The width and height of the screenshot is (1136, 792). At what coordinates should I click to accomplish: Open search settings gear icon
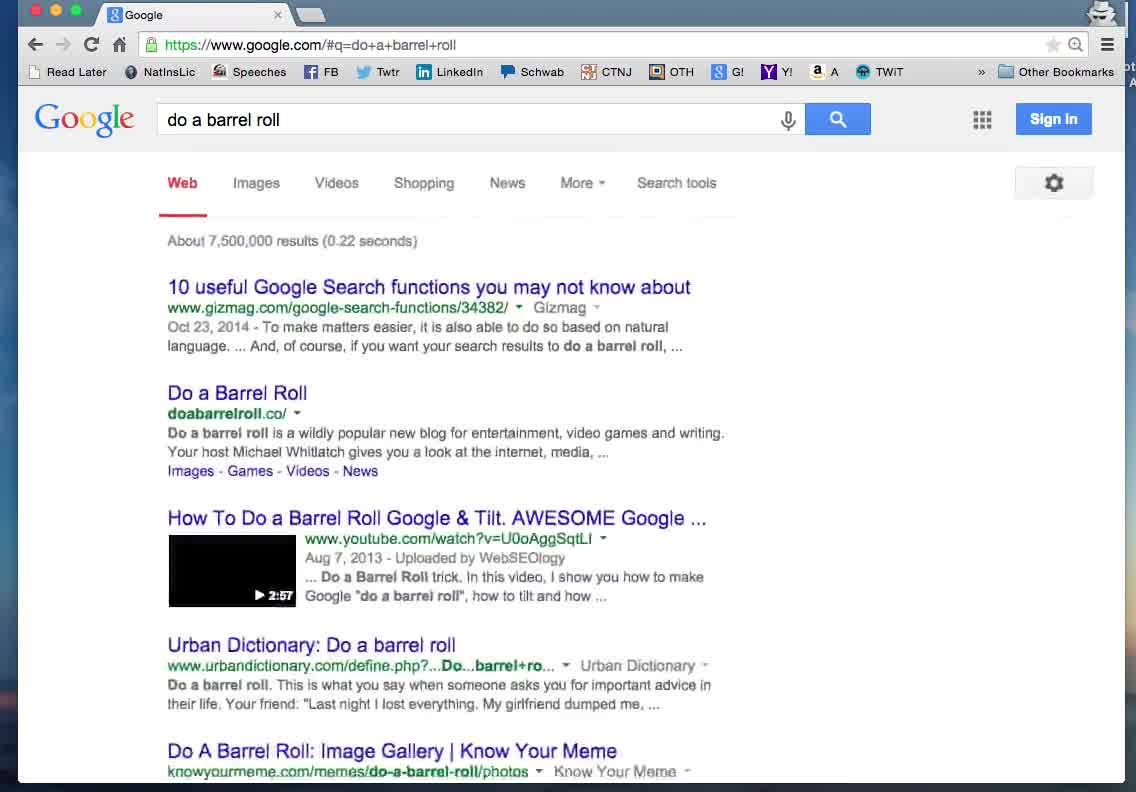point(1053,183)
